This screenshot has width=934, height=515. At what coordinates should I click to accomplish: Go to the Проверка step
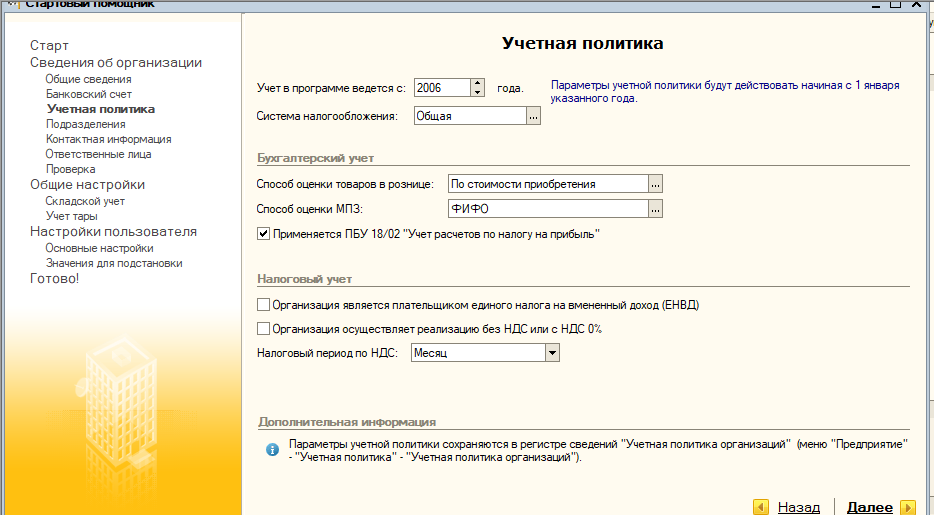70,169
